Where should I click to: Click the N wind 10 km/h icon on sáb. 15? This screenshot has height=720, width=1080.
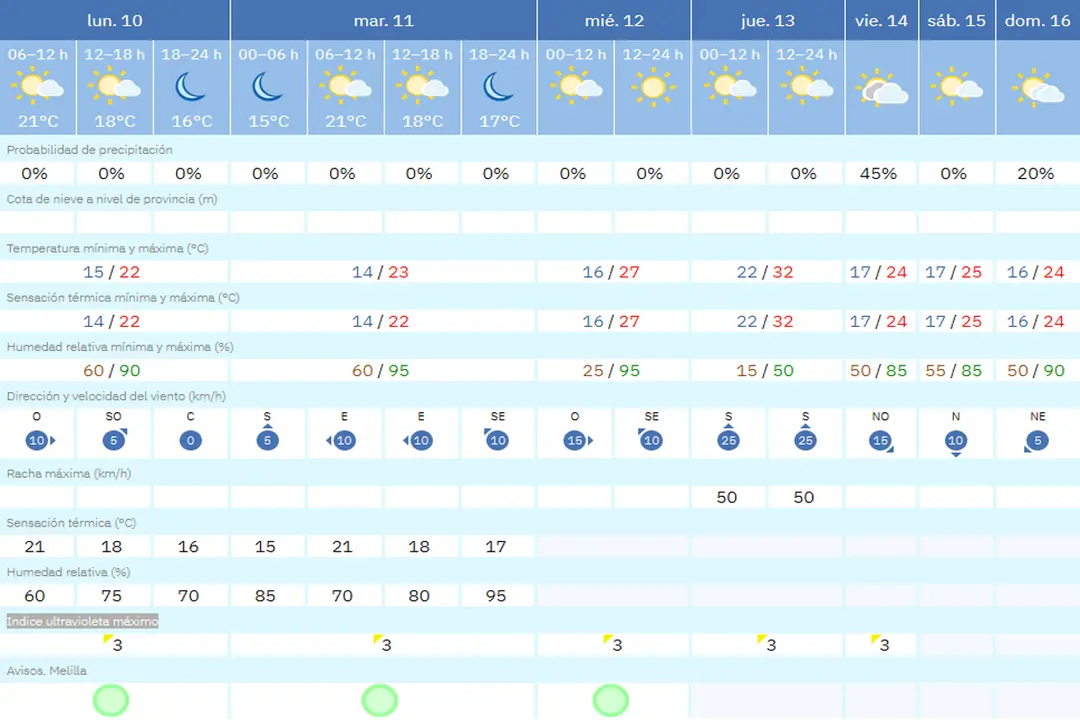click(956, 442)
